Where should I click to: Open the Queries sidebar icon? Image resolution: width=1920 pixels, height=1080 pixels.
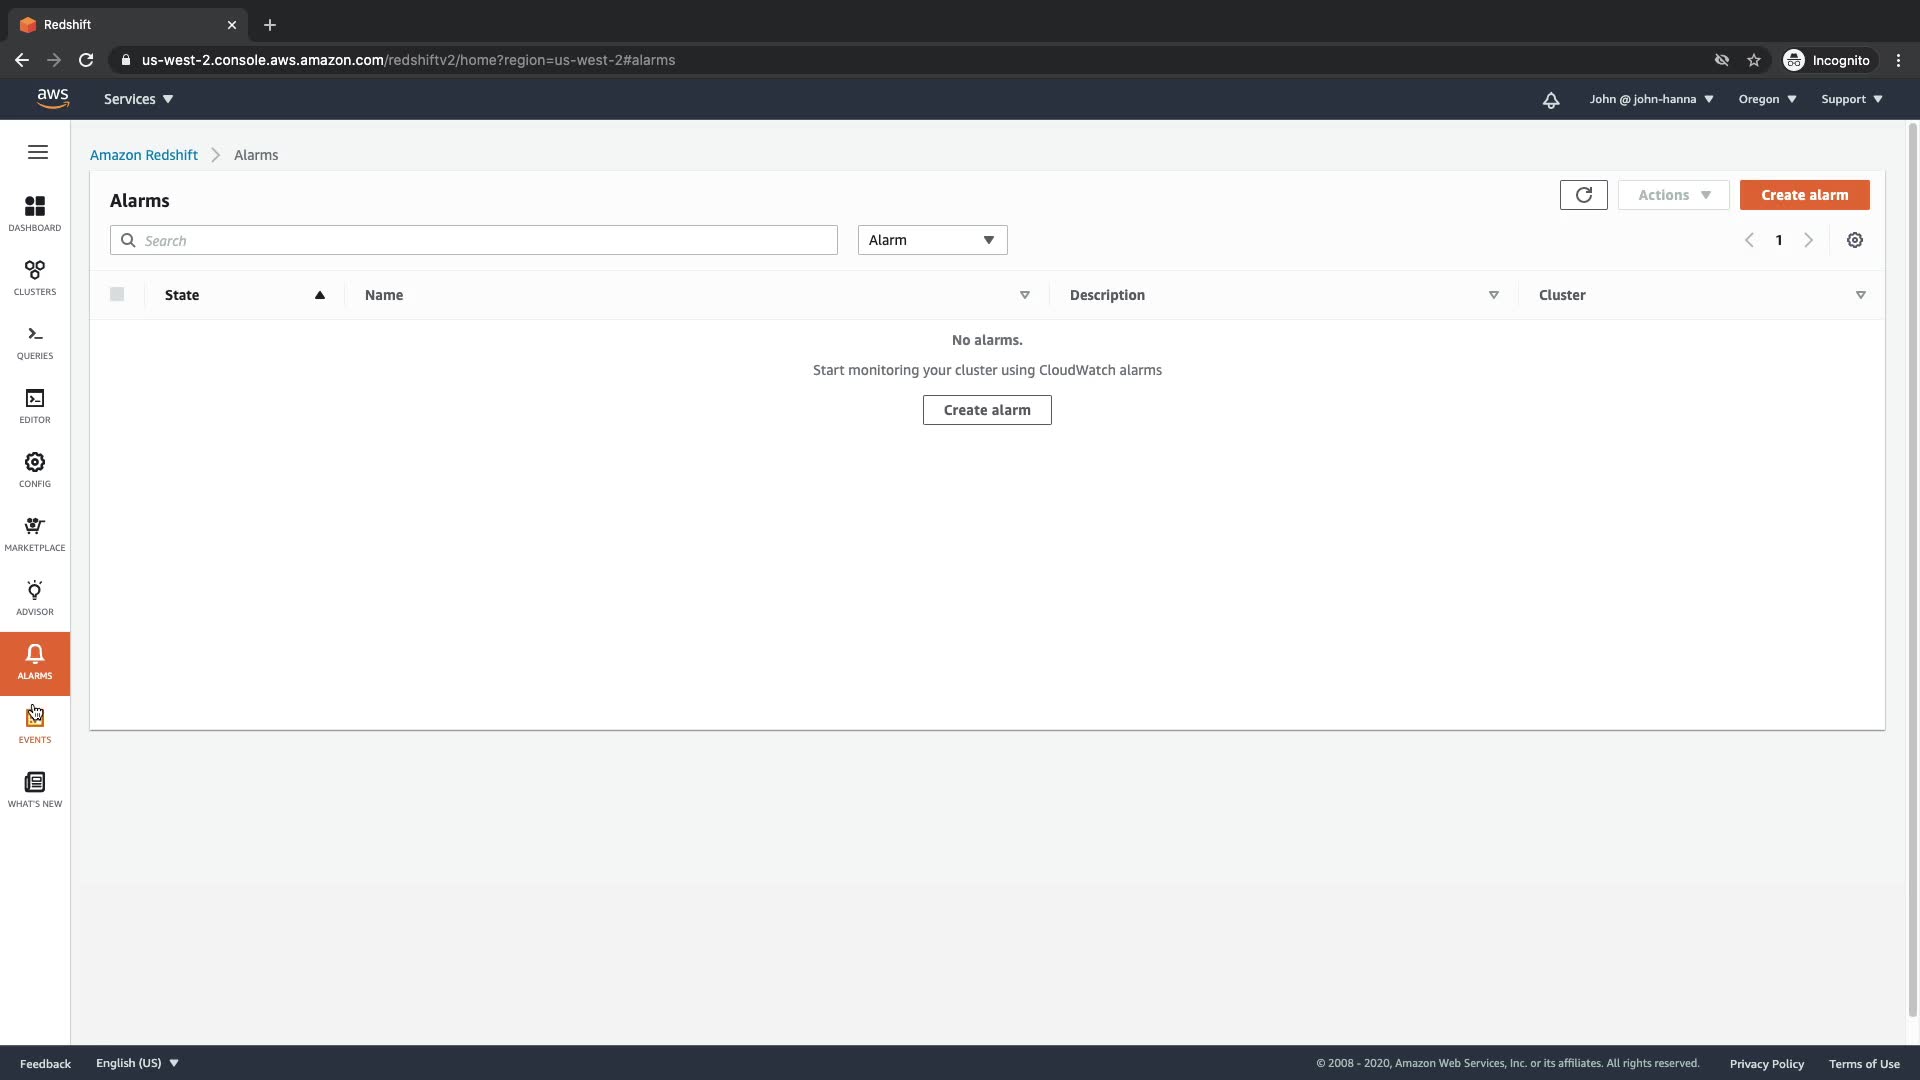[35, 341]
